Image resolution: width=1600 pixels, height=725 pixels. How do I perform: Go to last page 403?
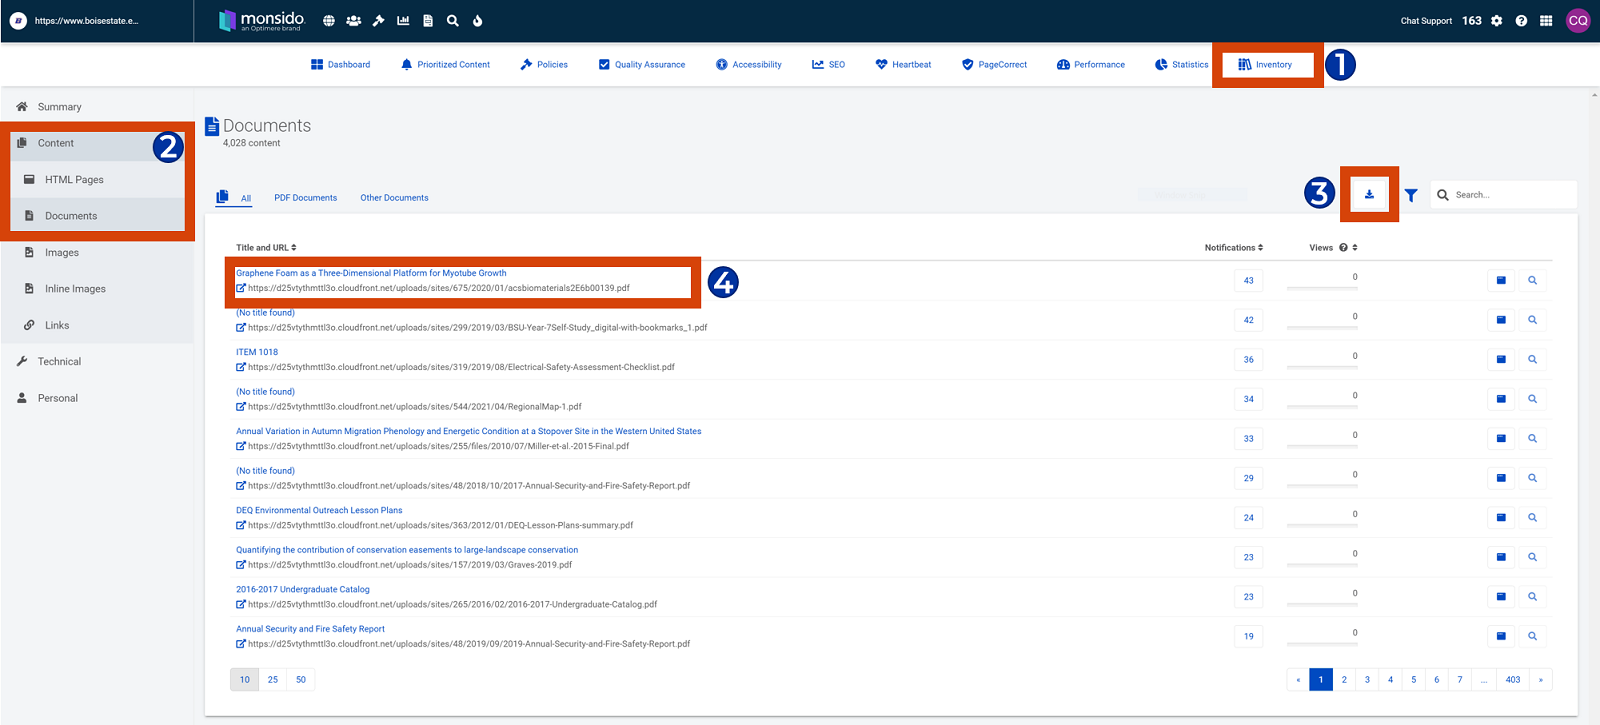pyautogui.click(x=1513, y=680)
